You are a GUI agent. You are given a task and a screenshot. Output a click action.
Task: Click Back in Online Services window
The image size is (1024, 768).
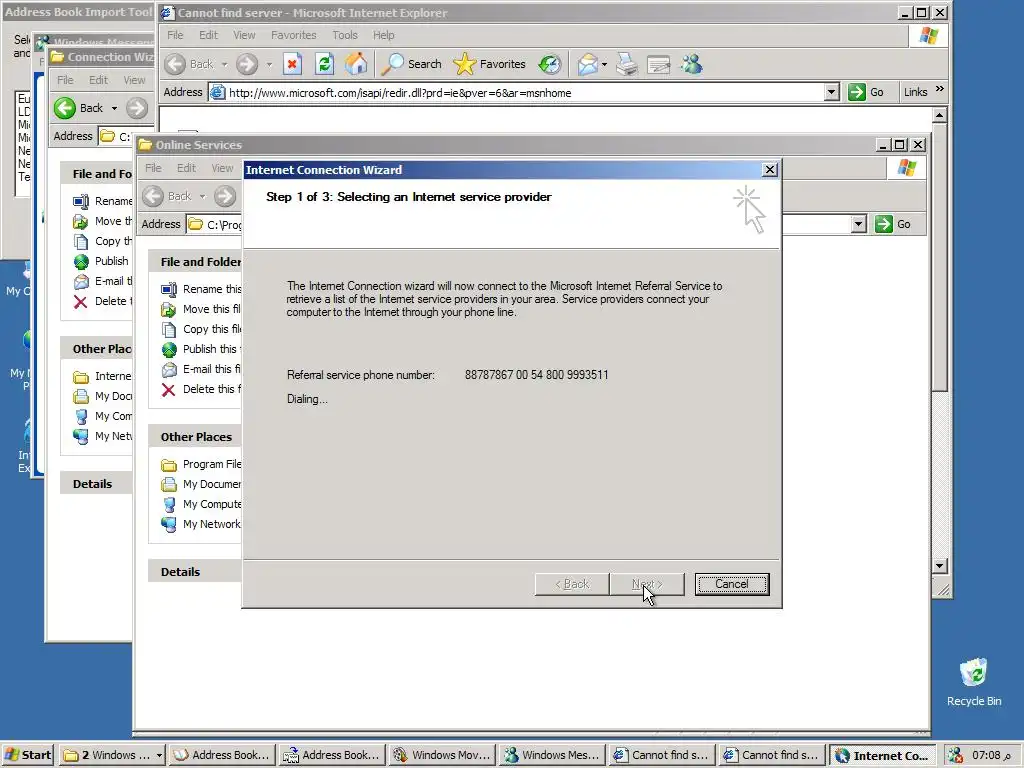pyautogui.click(x=167, y=196)
